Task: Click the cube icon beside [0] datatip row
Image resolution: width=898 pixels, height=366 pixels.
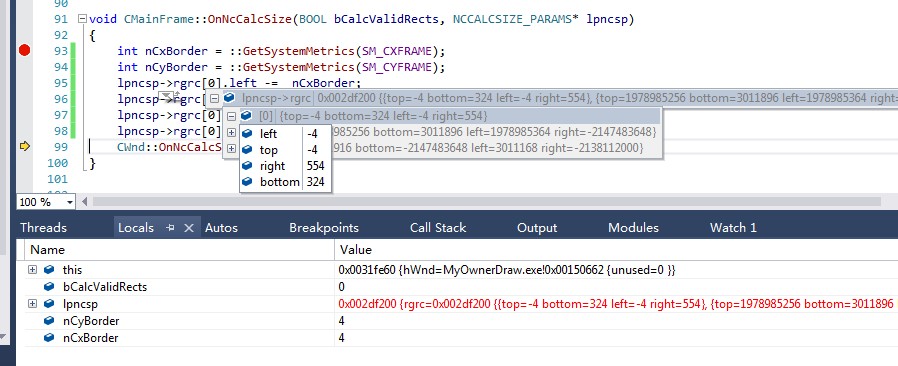Action: 247,116
